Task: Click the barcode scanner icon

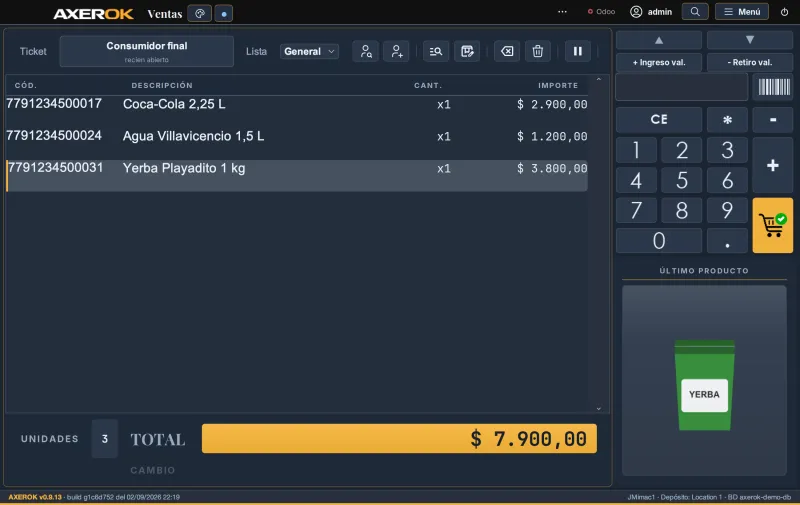Action: (x=773, y=87)
